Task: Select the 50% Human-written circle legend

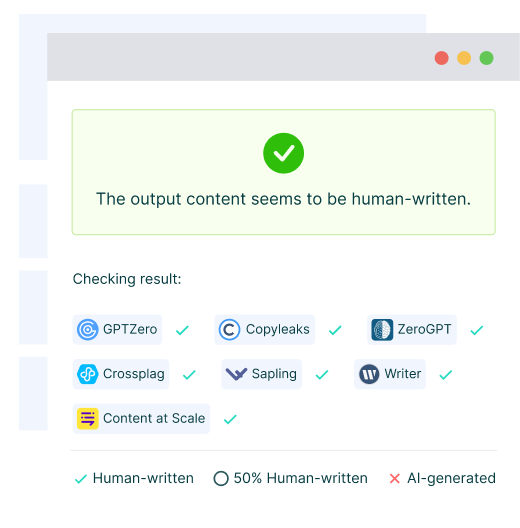Action: (x=221, y=478)
